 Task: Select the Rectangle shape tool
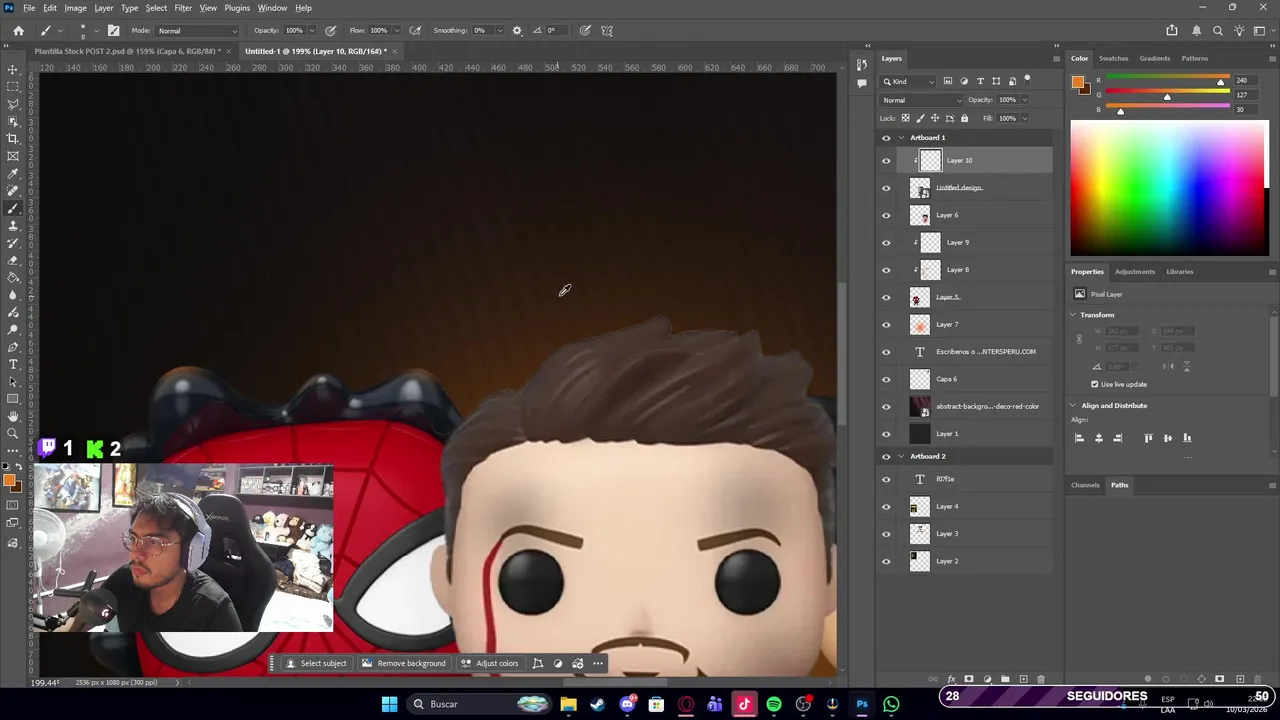point(13,399)
